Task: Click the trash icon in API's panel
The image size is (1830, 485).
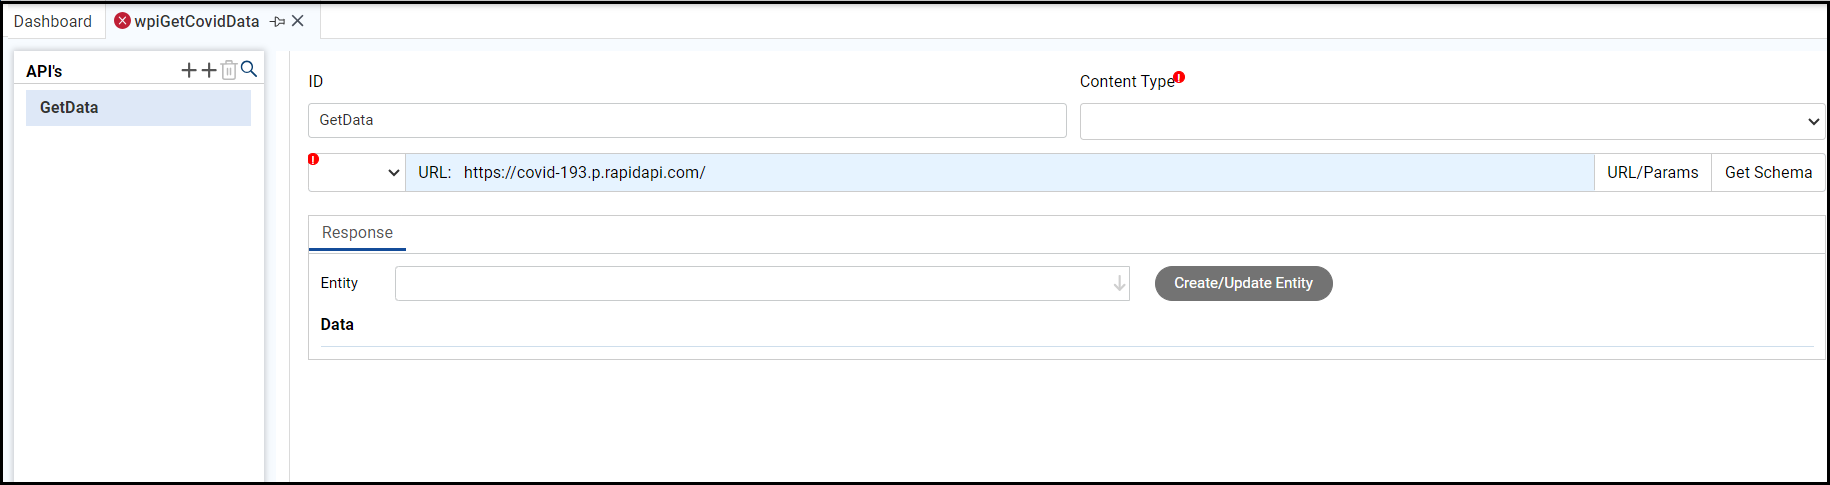Action: click(229, 70)
